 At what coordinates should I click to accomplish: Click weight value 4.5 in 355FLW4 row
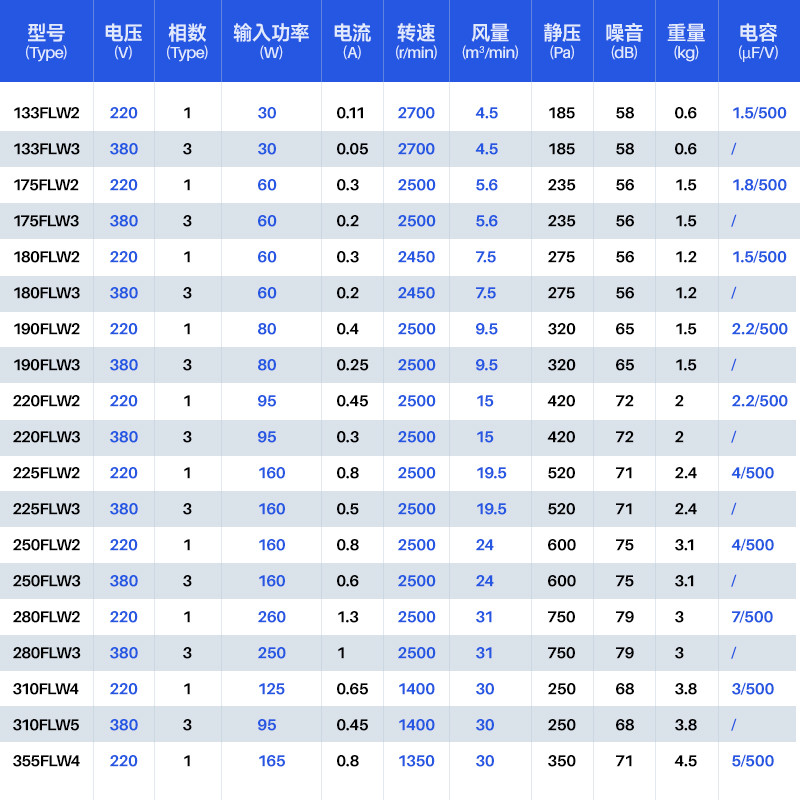click(x=686, y=761)
